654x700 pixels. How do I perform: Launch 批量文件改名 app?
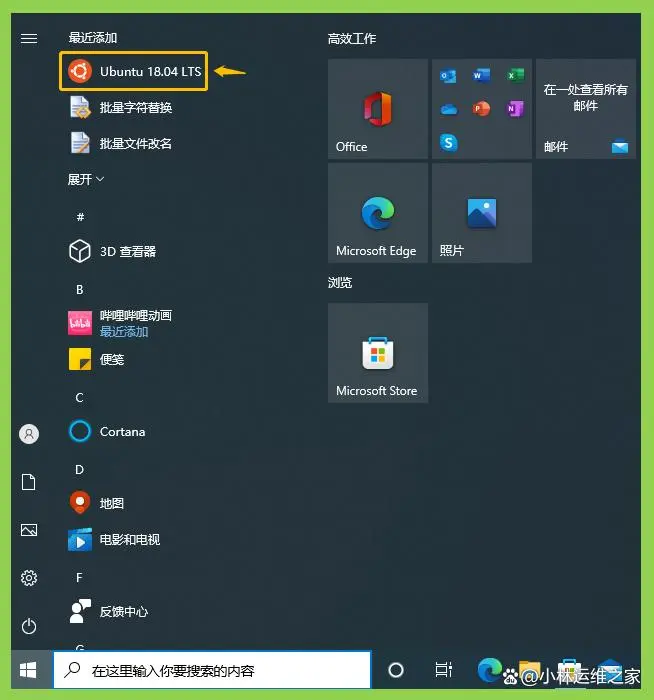click(121, 143)
